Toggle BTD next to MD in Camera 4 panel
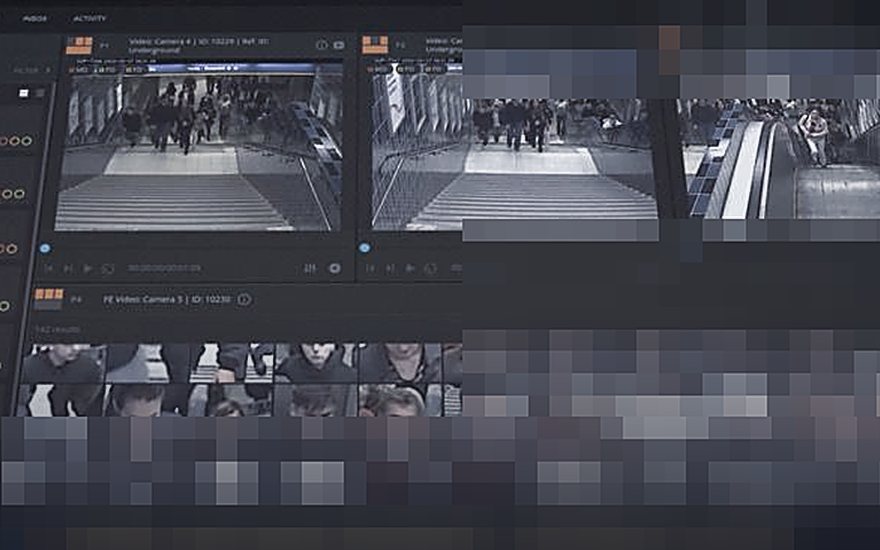 tap(106, 70)
